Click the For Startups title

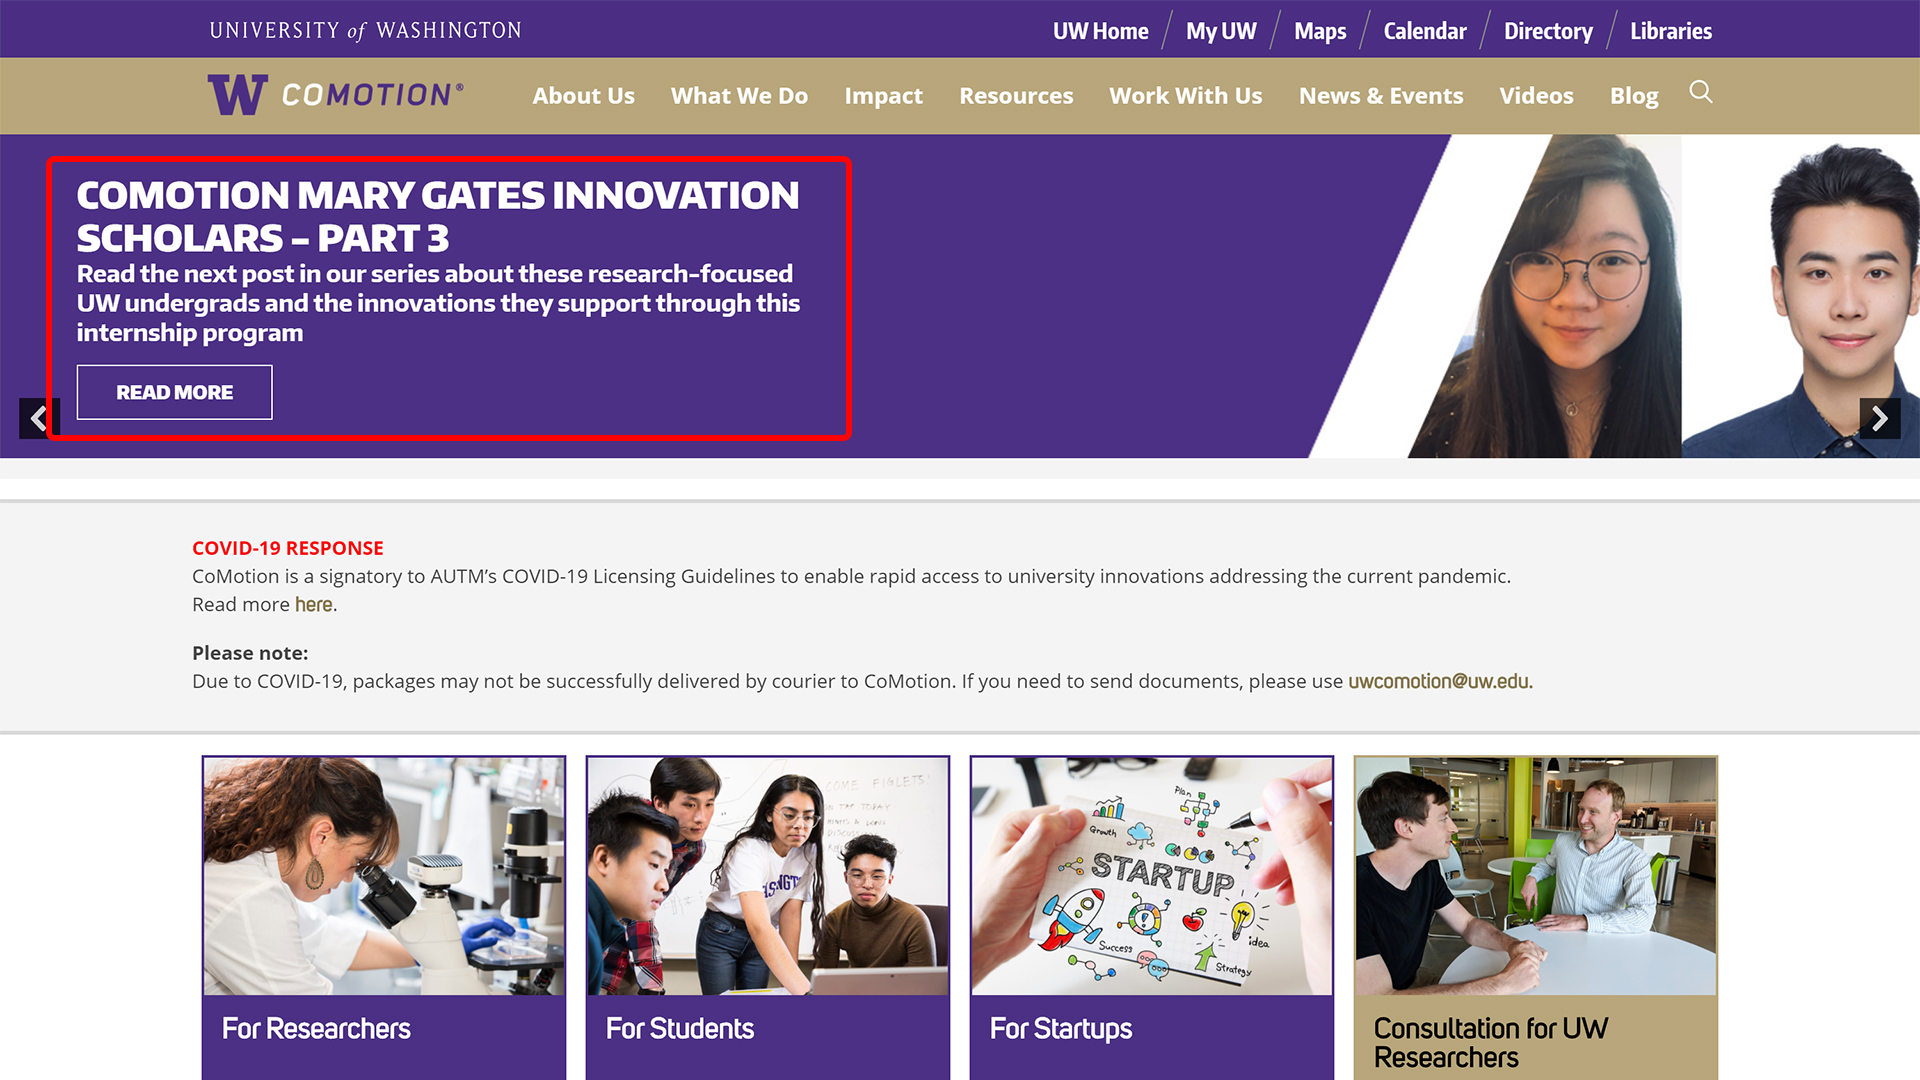point(1061,1029)
